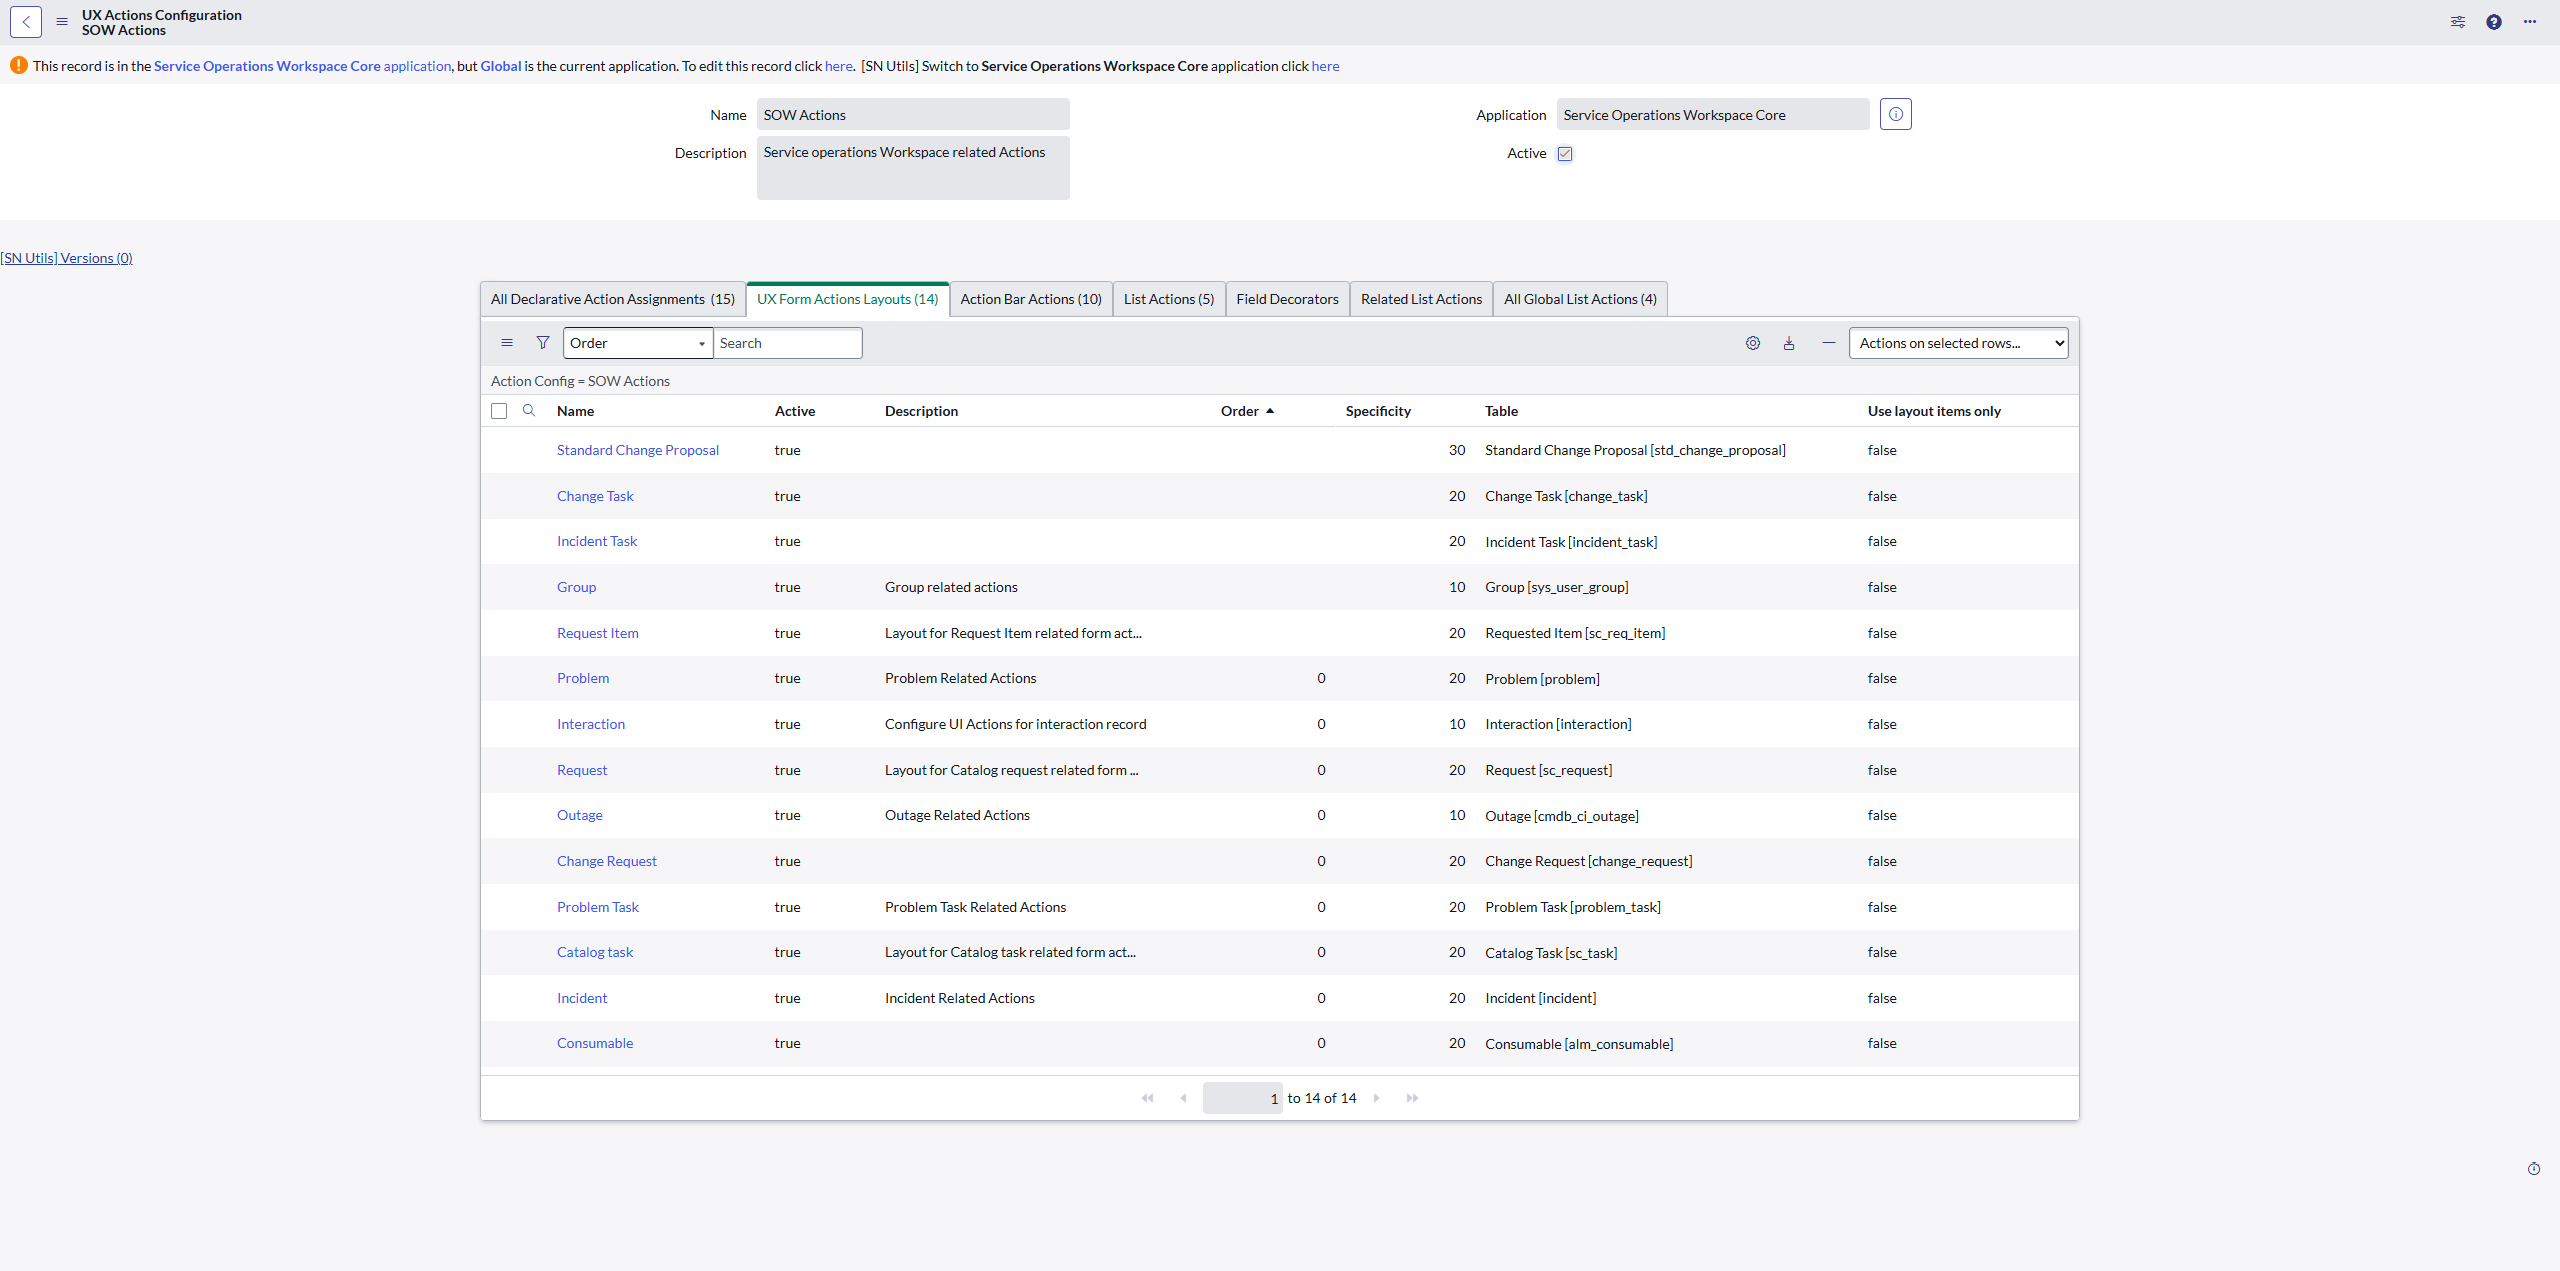
Task: Expand the Order search field dropdown
Action: [638, 343]
